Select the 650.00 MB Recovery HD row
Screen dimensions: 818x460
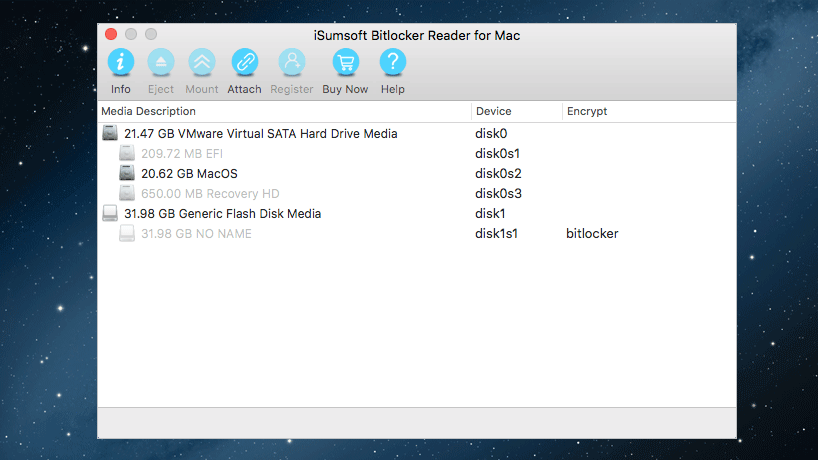point(417,193)
